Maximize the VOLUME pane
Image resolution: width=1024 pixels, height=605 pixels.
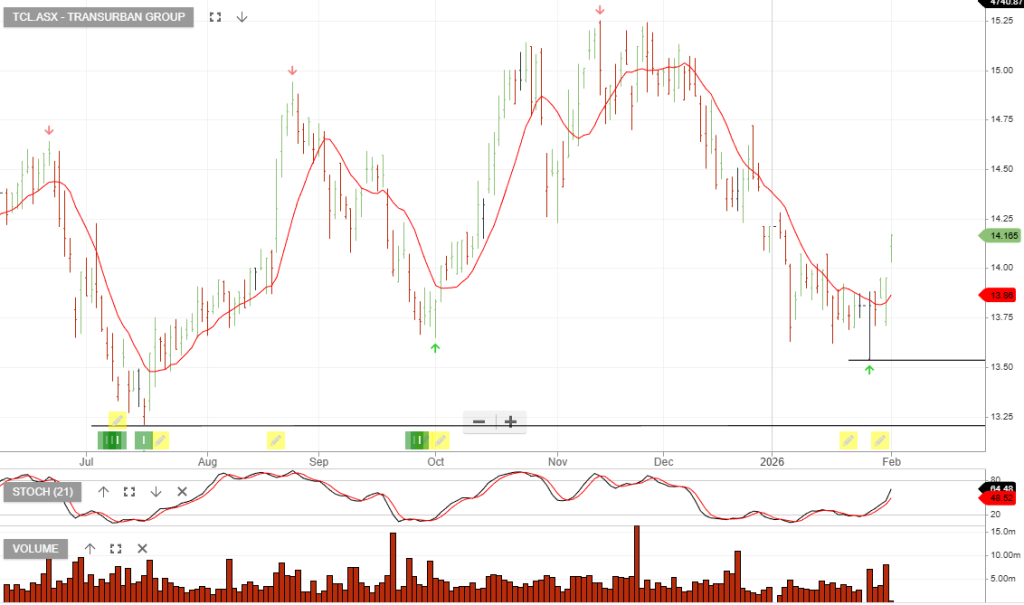[116, 548]
